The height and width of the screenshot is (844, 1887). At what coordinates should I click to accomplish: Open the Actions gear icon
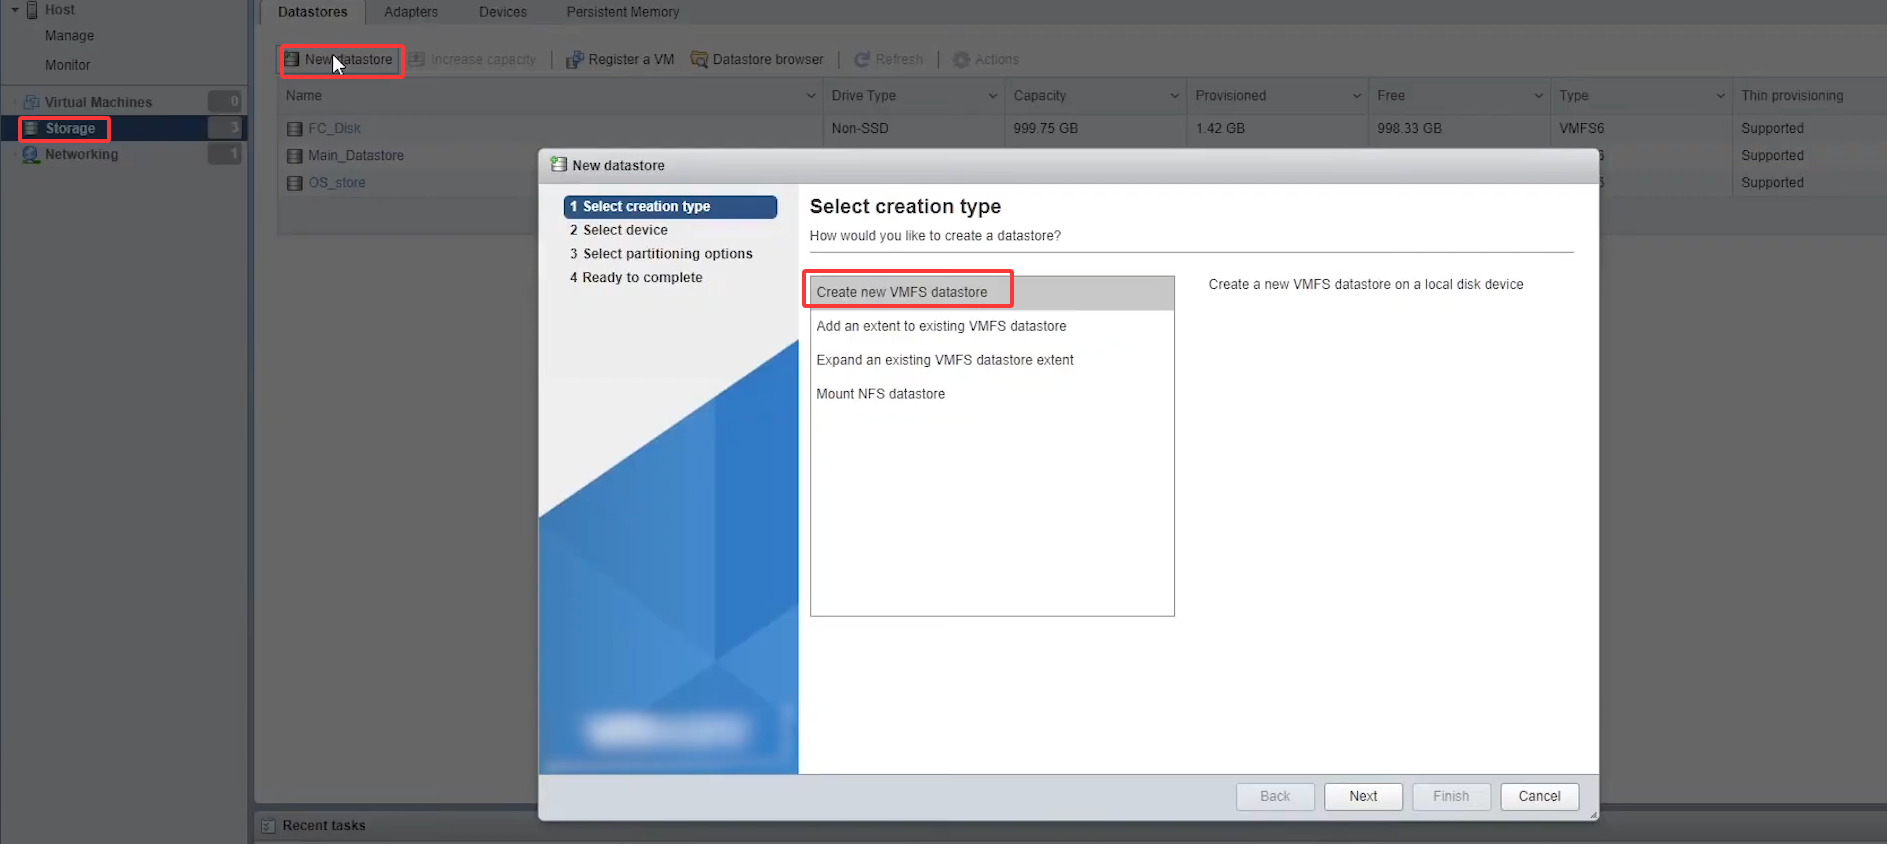coord(961,60)
